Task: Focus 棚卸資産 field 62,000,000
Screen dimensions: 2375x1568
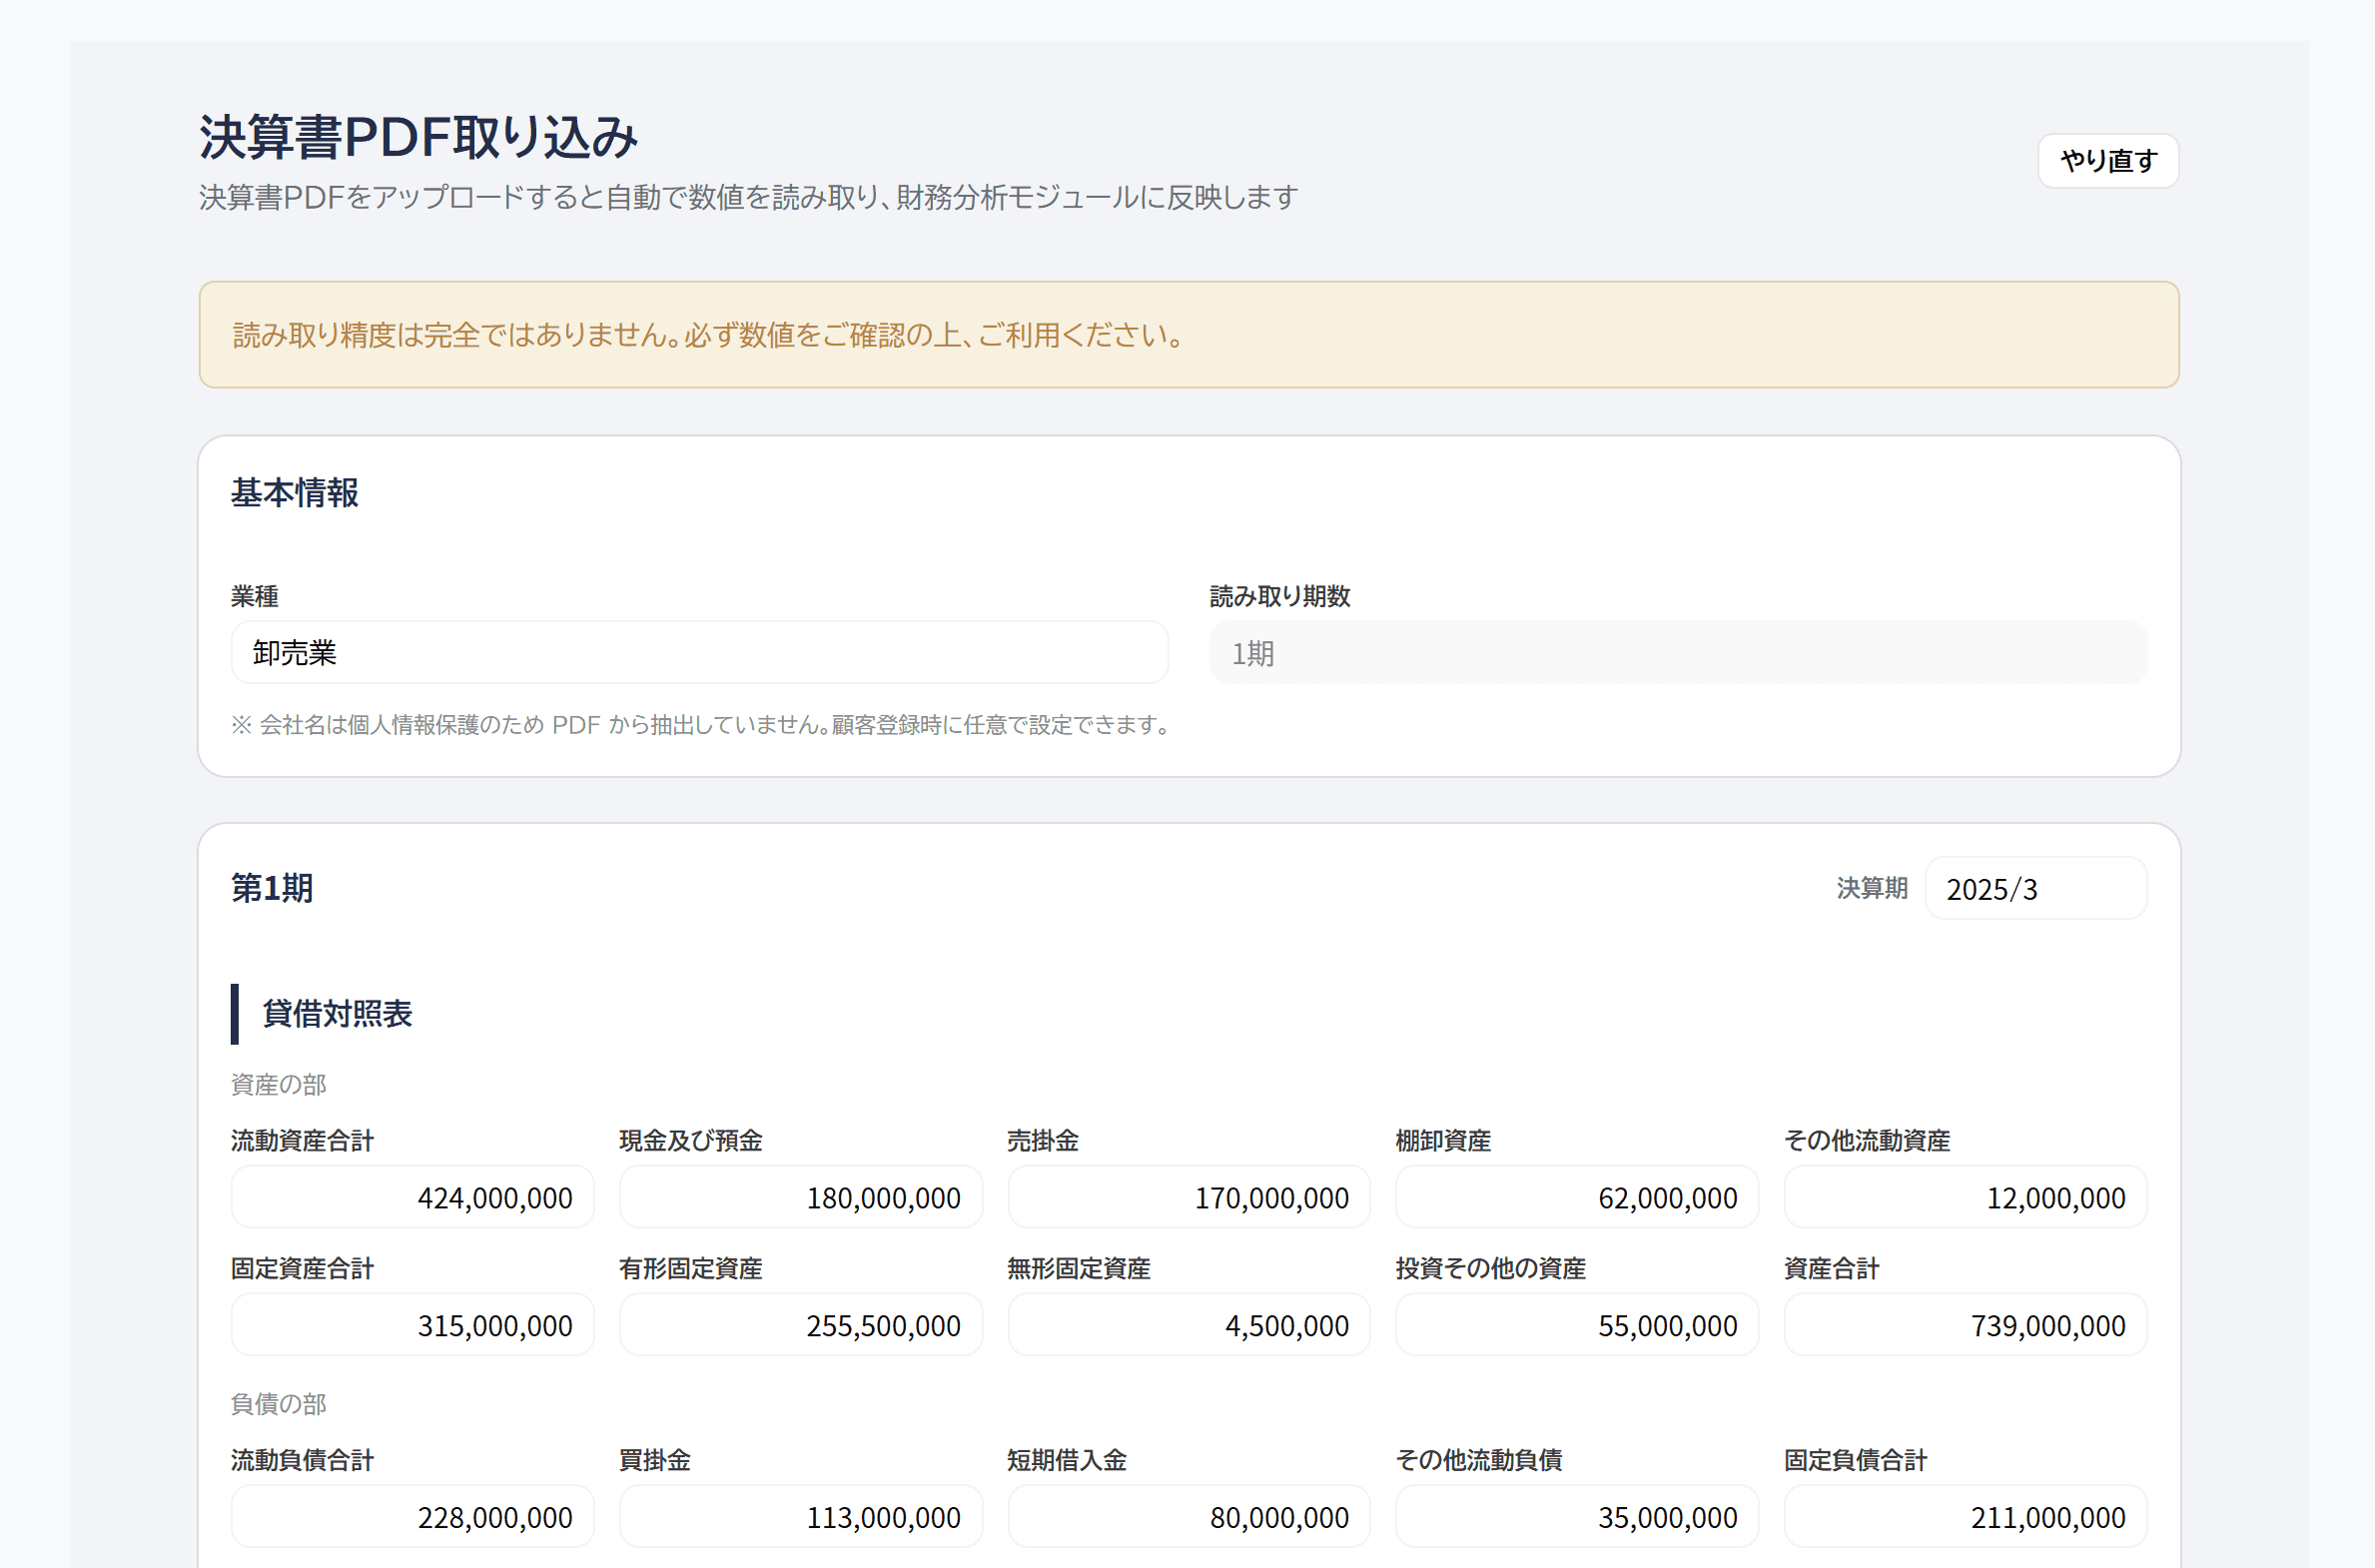Action: [1577, 1197]
